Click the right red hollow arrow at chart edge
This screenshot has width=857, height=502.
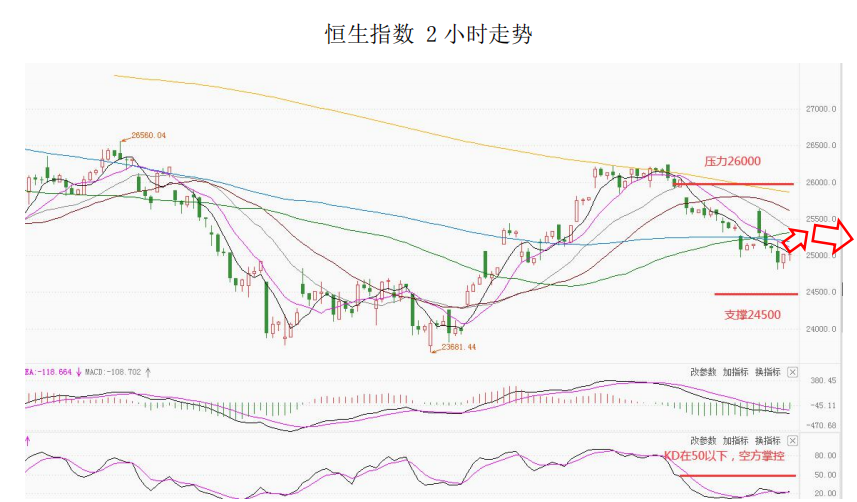click(x=831, y=235)
